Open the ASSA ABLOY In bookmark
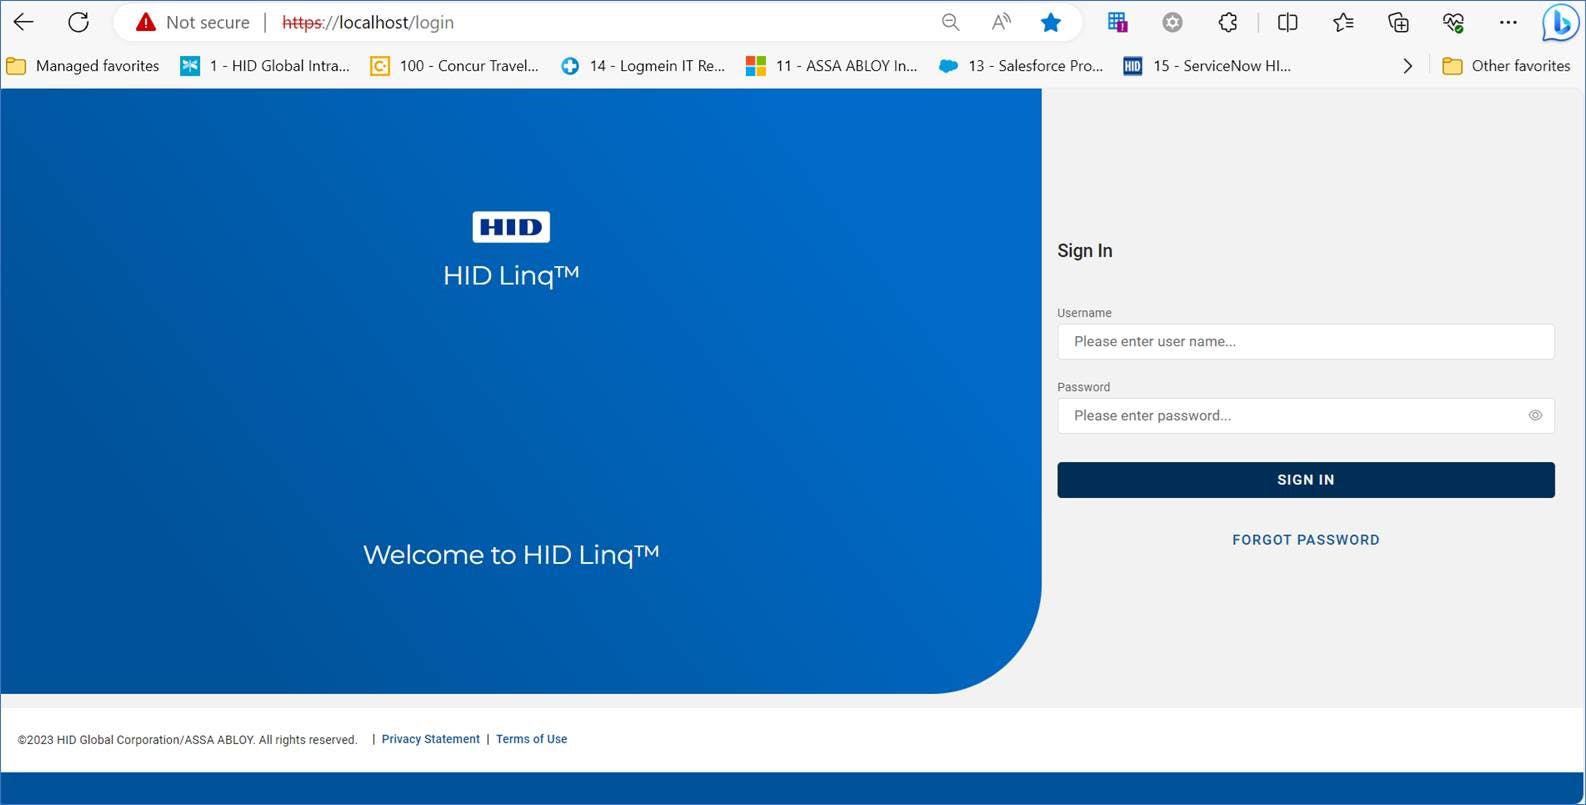The width and height of the screenshot is (1586, 805). coord(832,66)
